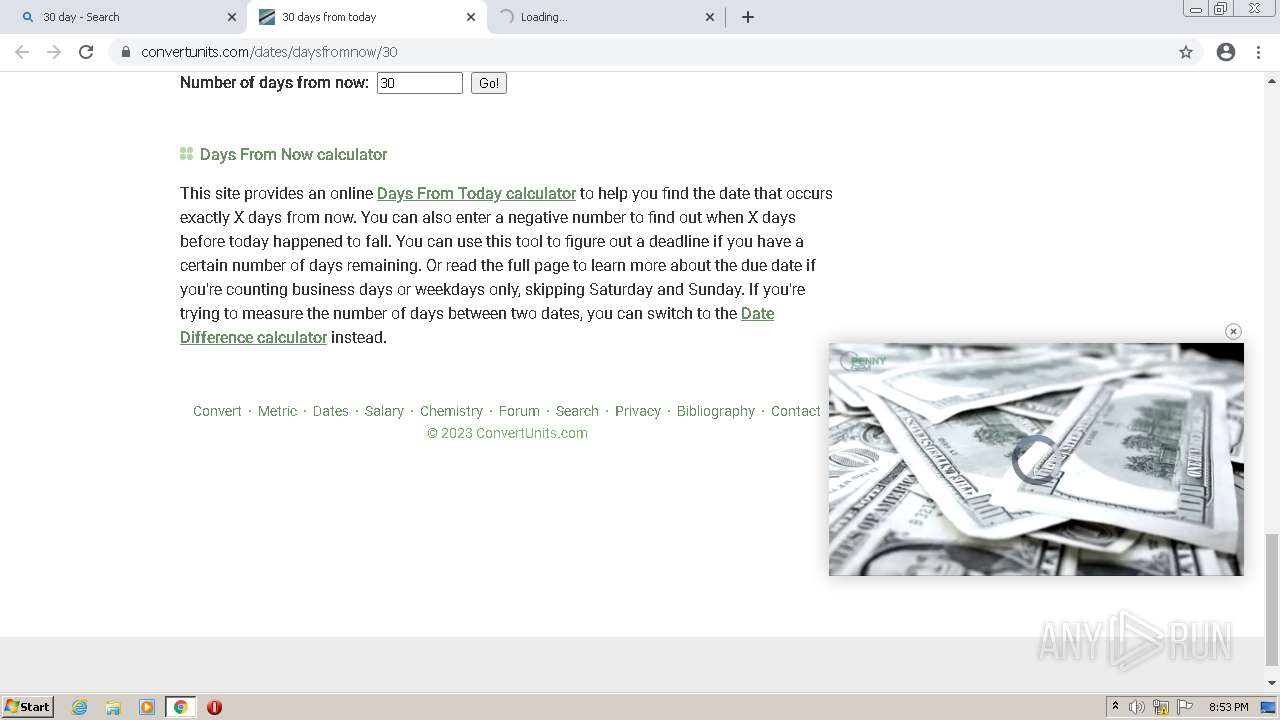The image size is (1280, 720).
Task: Open the network tray icon
Action: [x=1161, y=707]
